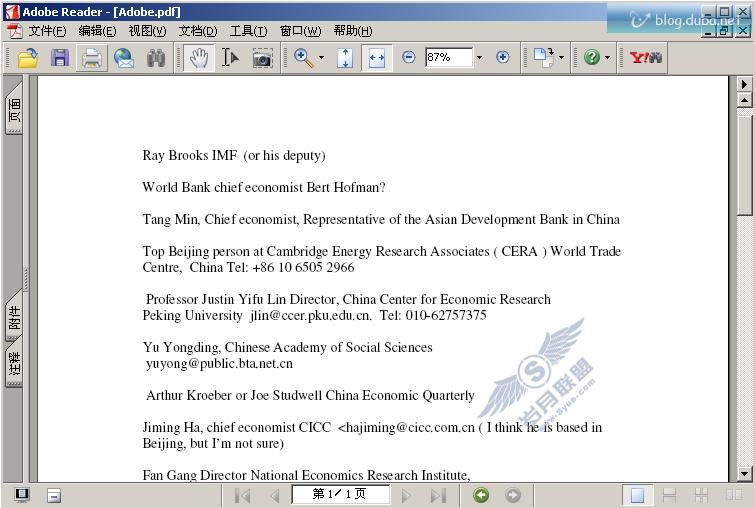Click email jlin@ccer.pku.edu.cn text
Image resolution: width=755 pixels, height=508 pixels.
pos(311,315)
